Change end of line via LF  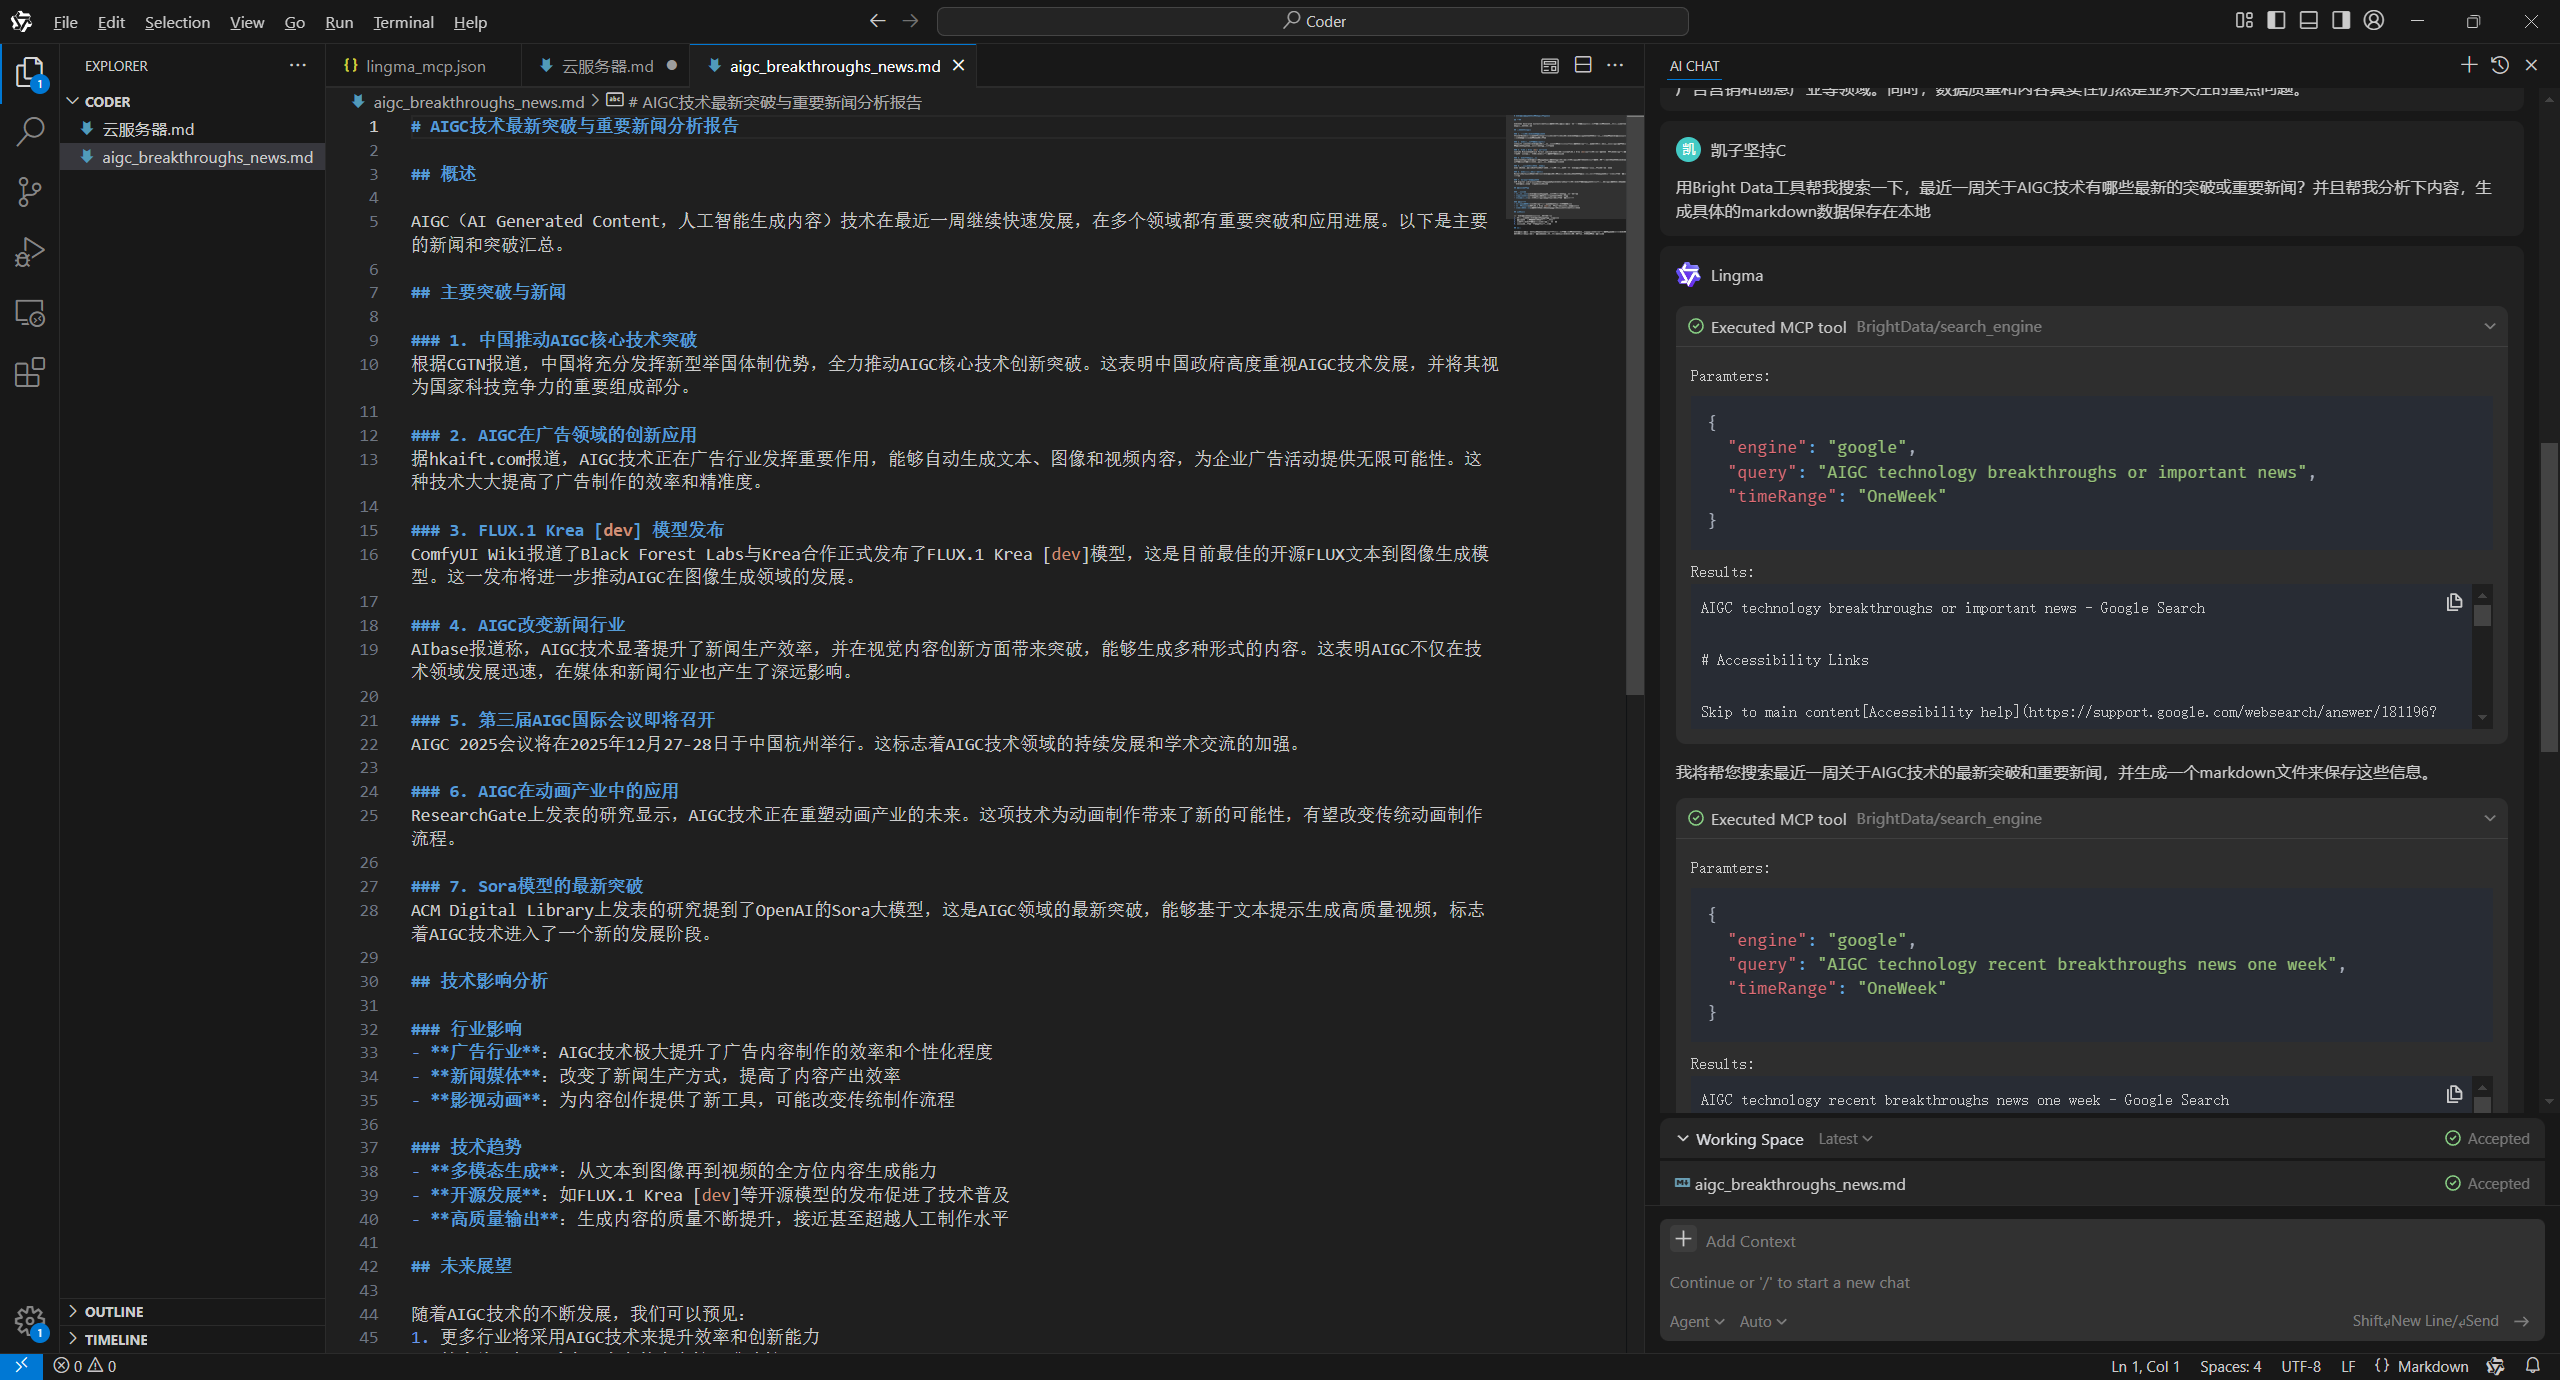pyautogui.click(x=2348, y=1366)
